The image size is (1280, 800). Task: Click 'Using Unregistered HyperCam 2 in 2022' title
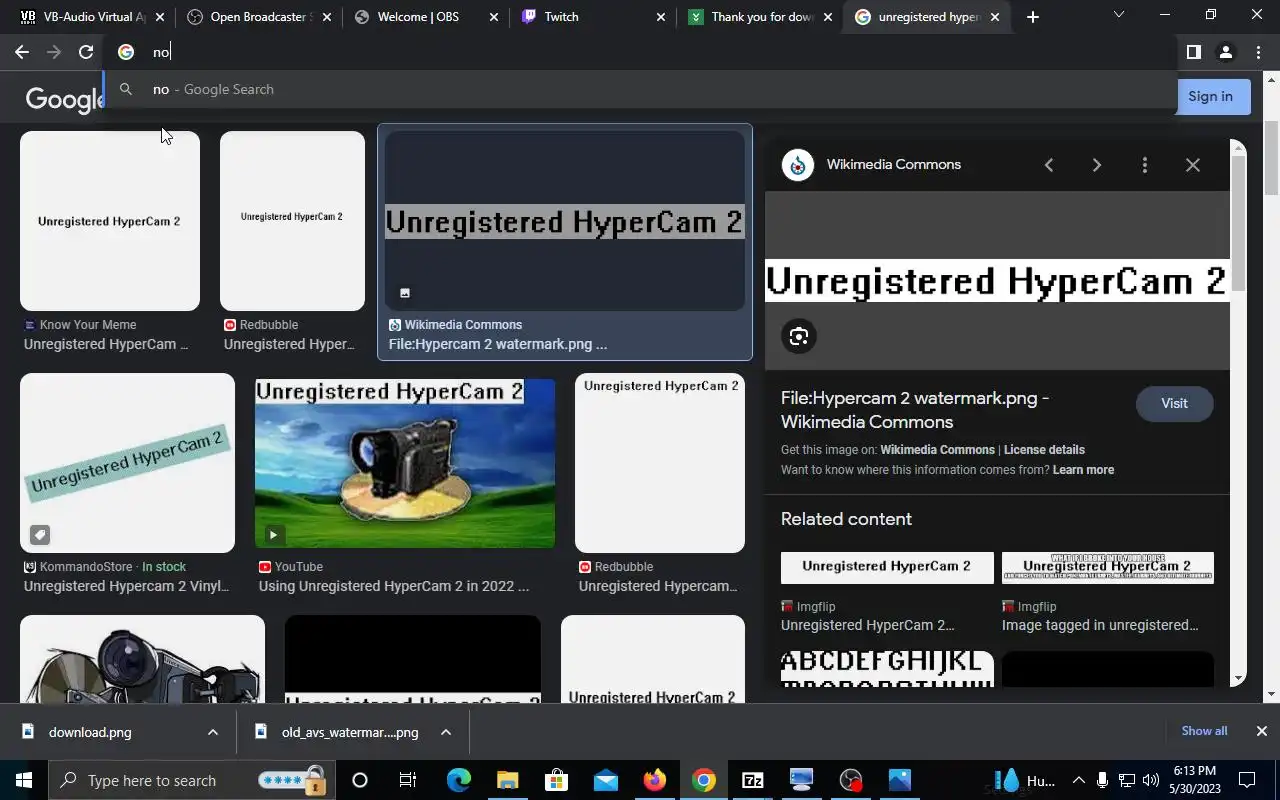pyautogui.click(x=394, y=586)
